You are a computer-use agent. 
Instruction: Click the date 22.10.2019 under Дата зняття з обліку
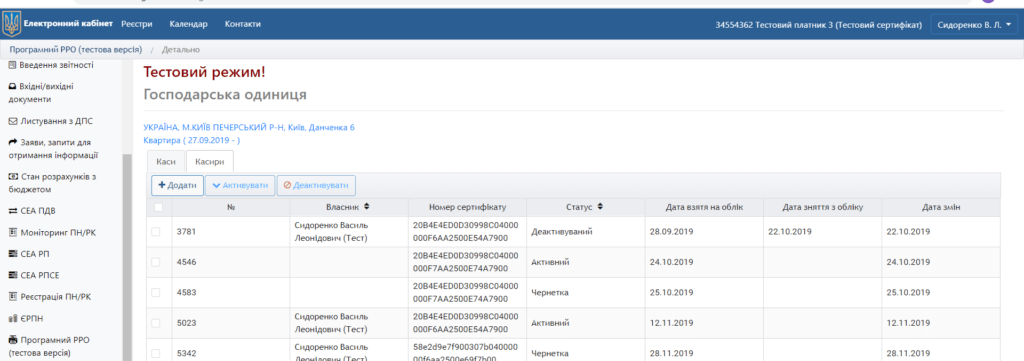(790, 232)
